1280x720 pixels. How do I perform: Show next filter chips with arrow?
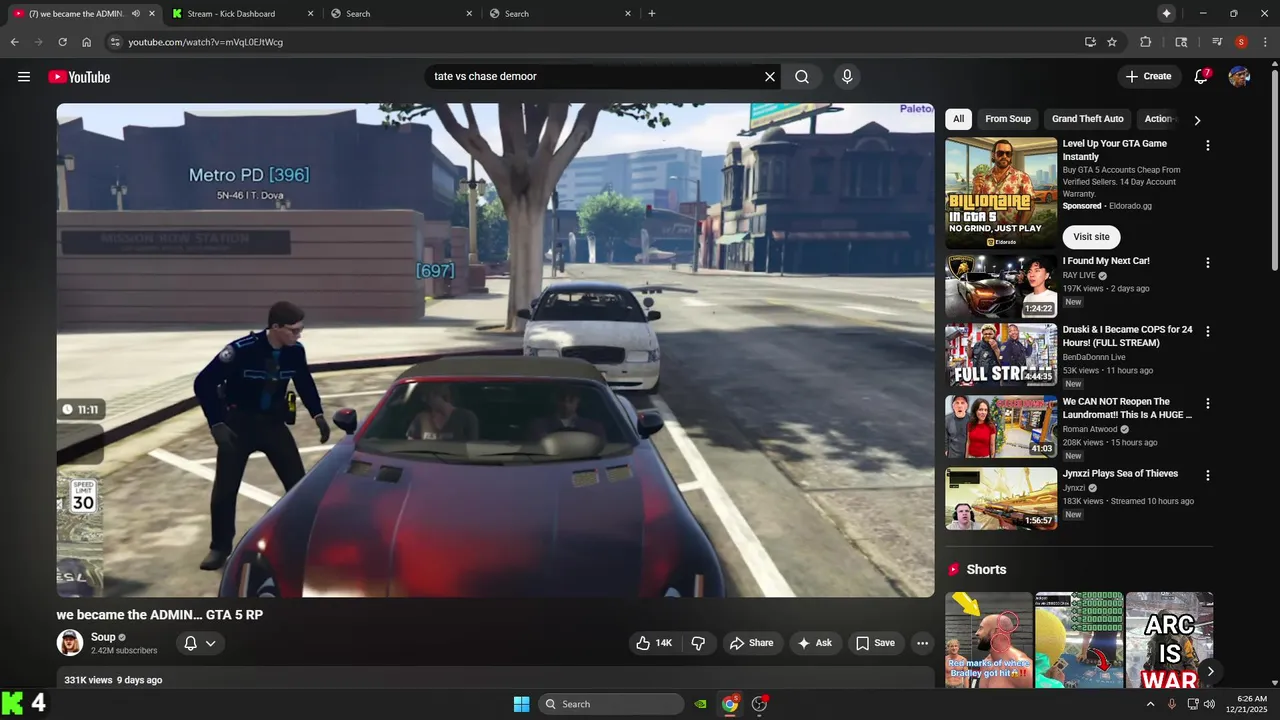pos(1197,120)
